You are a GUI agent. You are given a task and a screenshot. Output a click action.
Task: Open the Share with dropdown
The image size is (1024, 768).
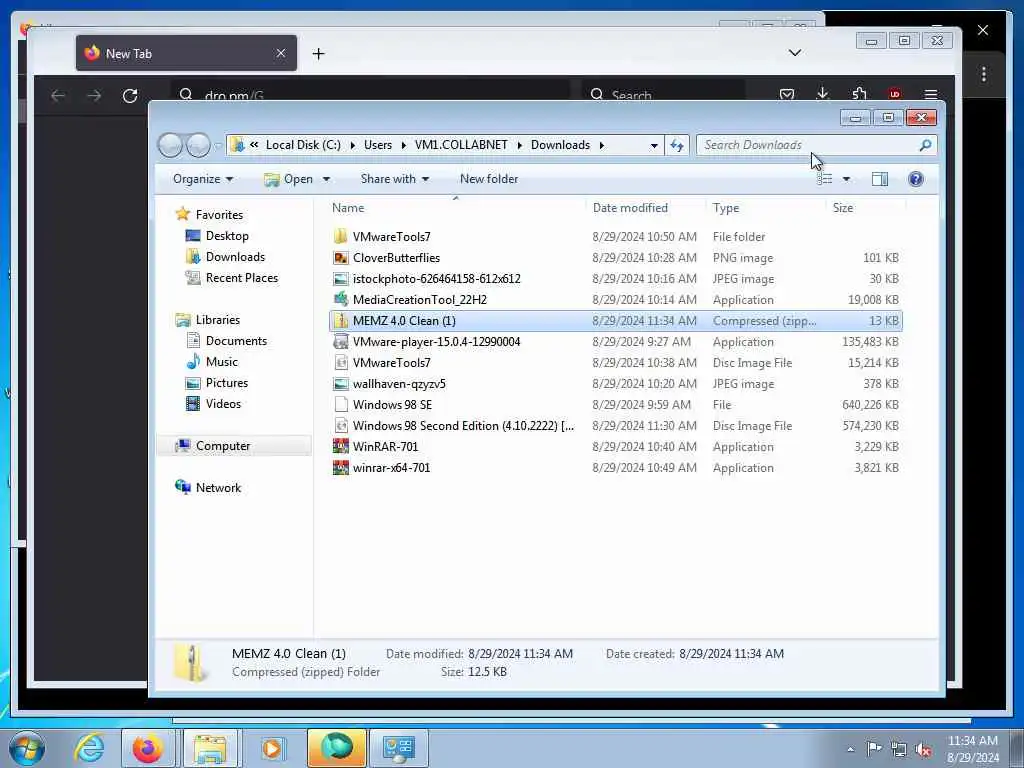[x=394, y=179]
